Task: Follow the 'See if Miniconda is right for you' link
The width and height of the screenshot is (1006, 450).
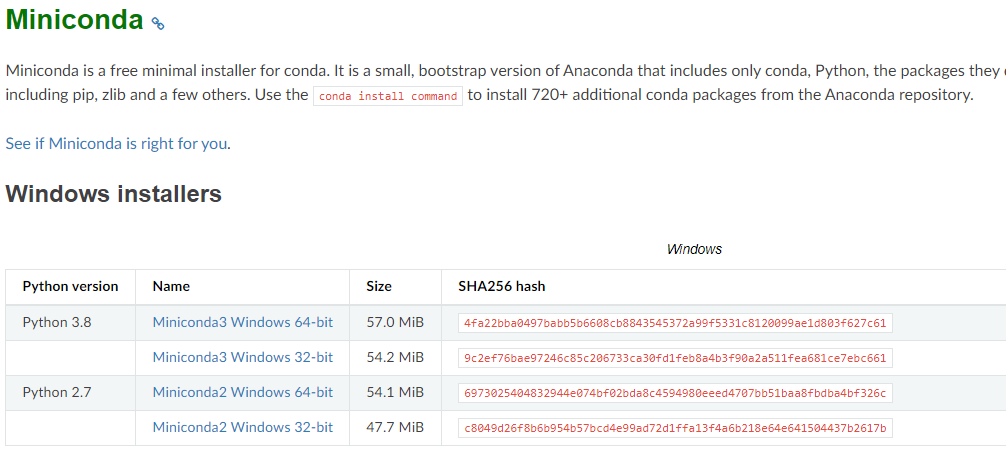Action: click(x=116, y=143)
